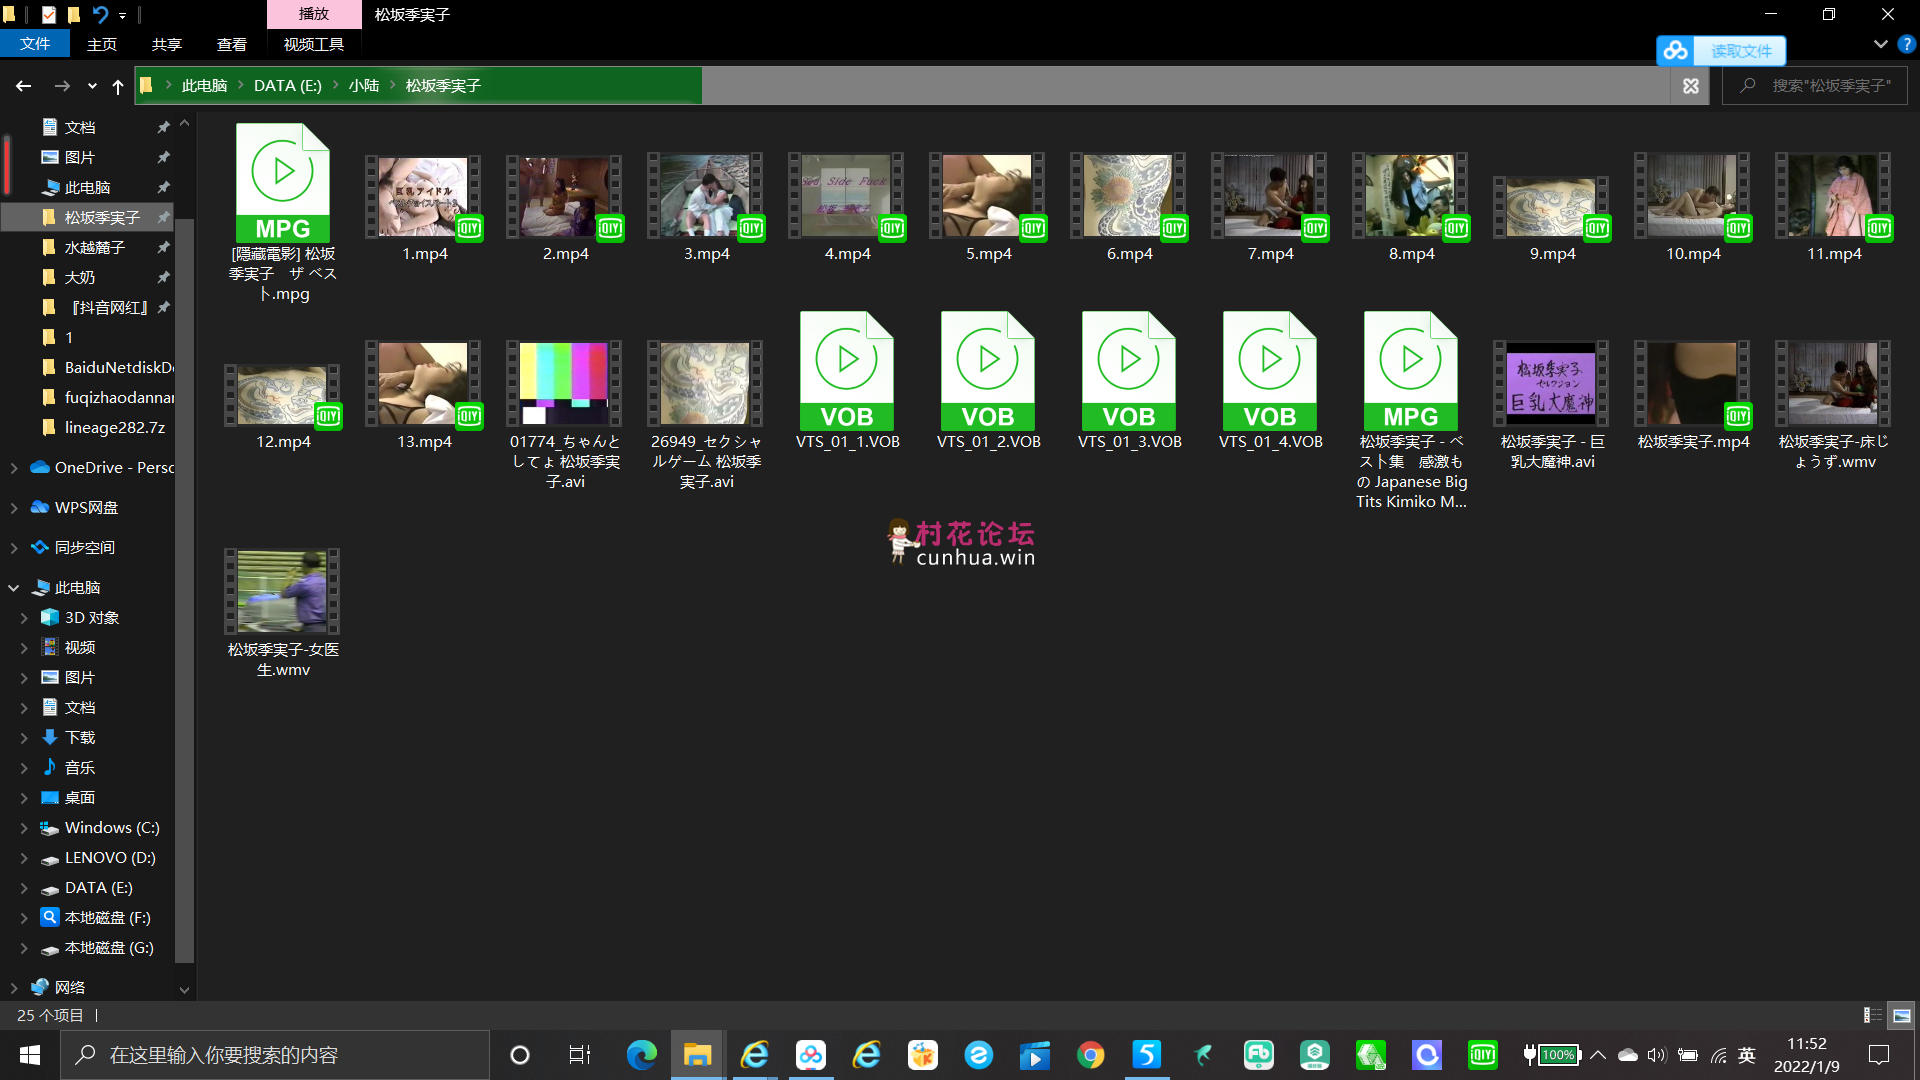This screenshot has height=1080, width=1920.
Task: Expand the ribbon with chevron arrow
Action: [1880, 44]
